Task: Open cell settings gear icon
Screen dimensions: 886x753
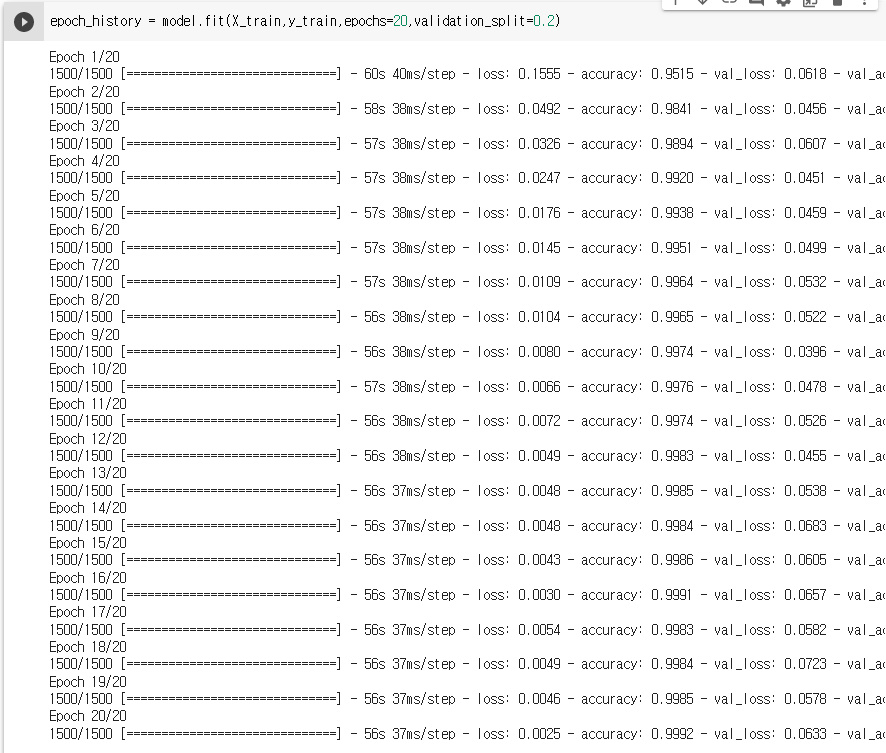Action: [783, 2]
